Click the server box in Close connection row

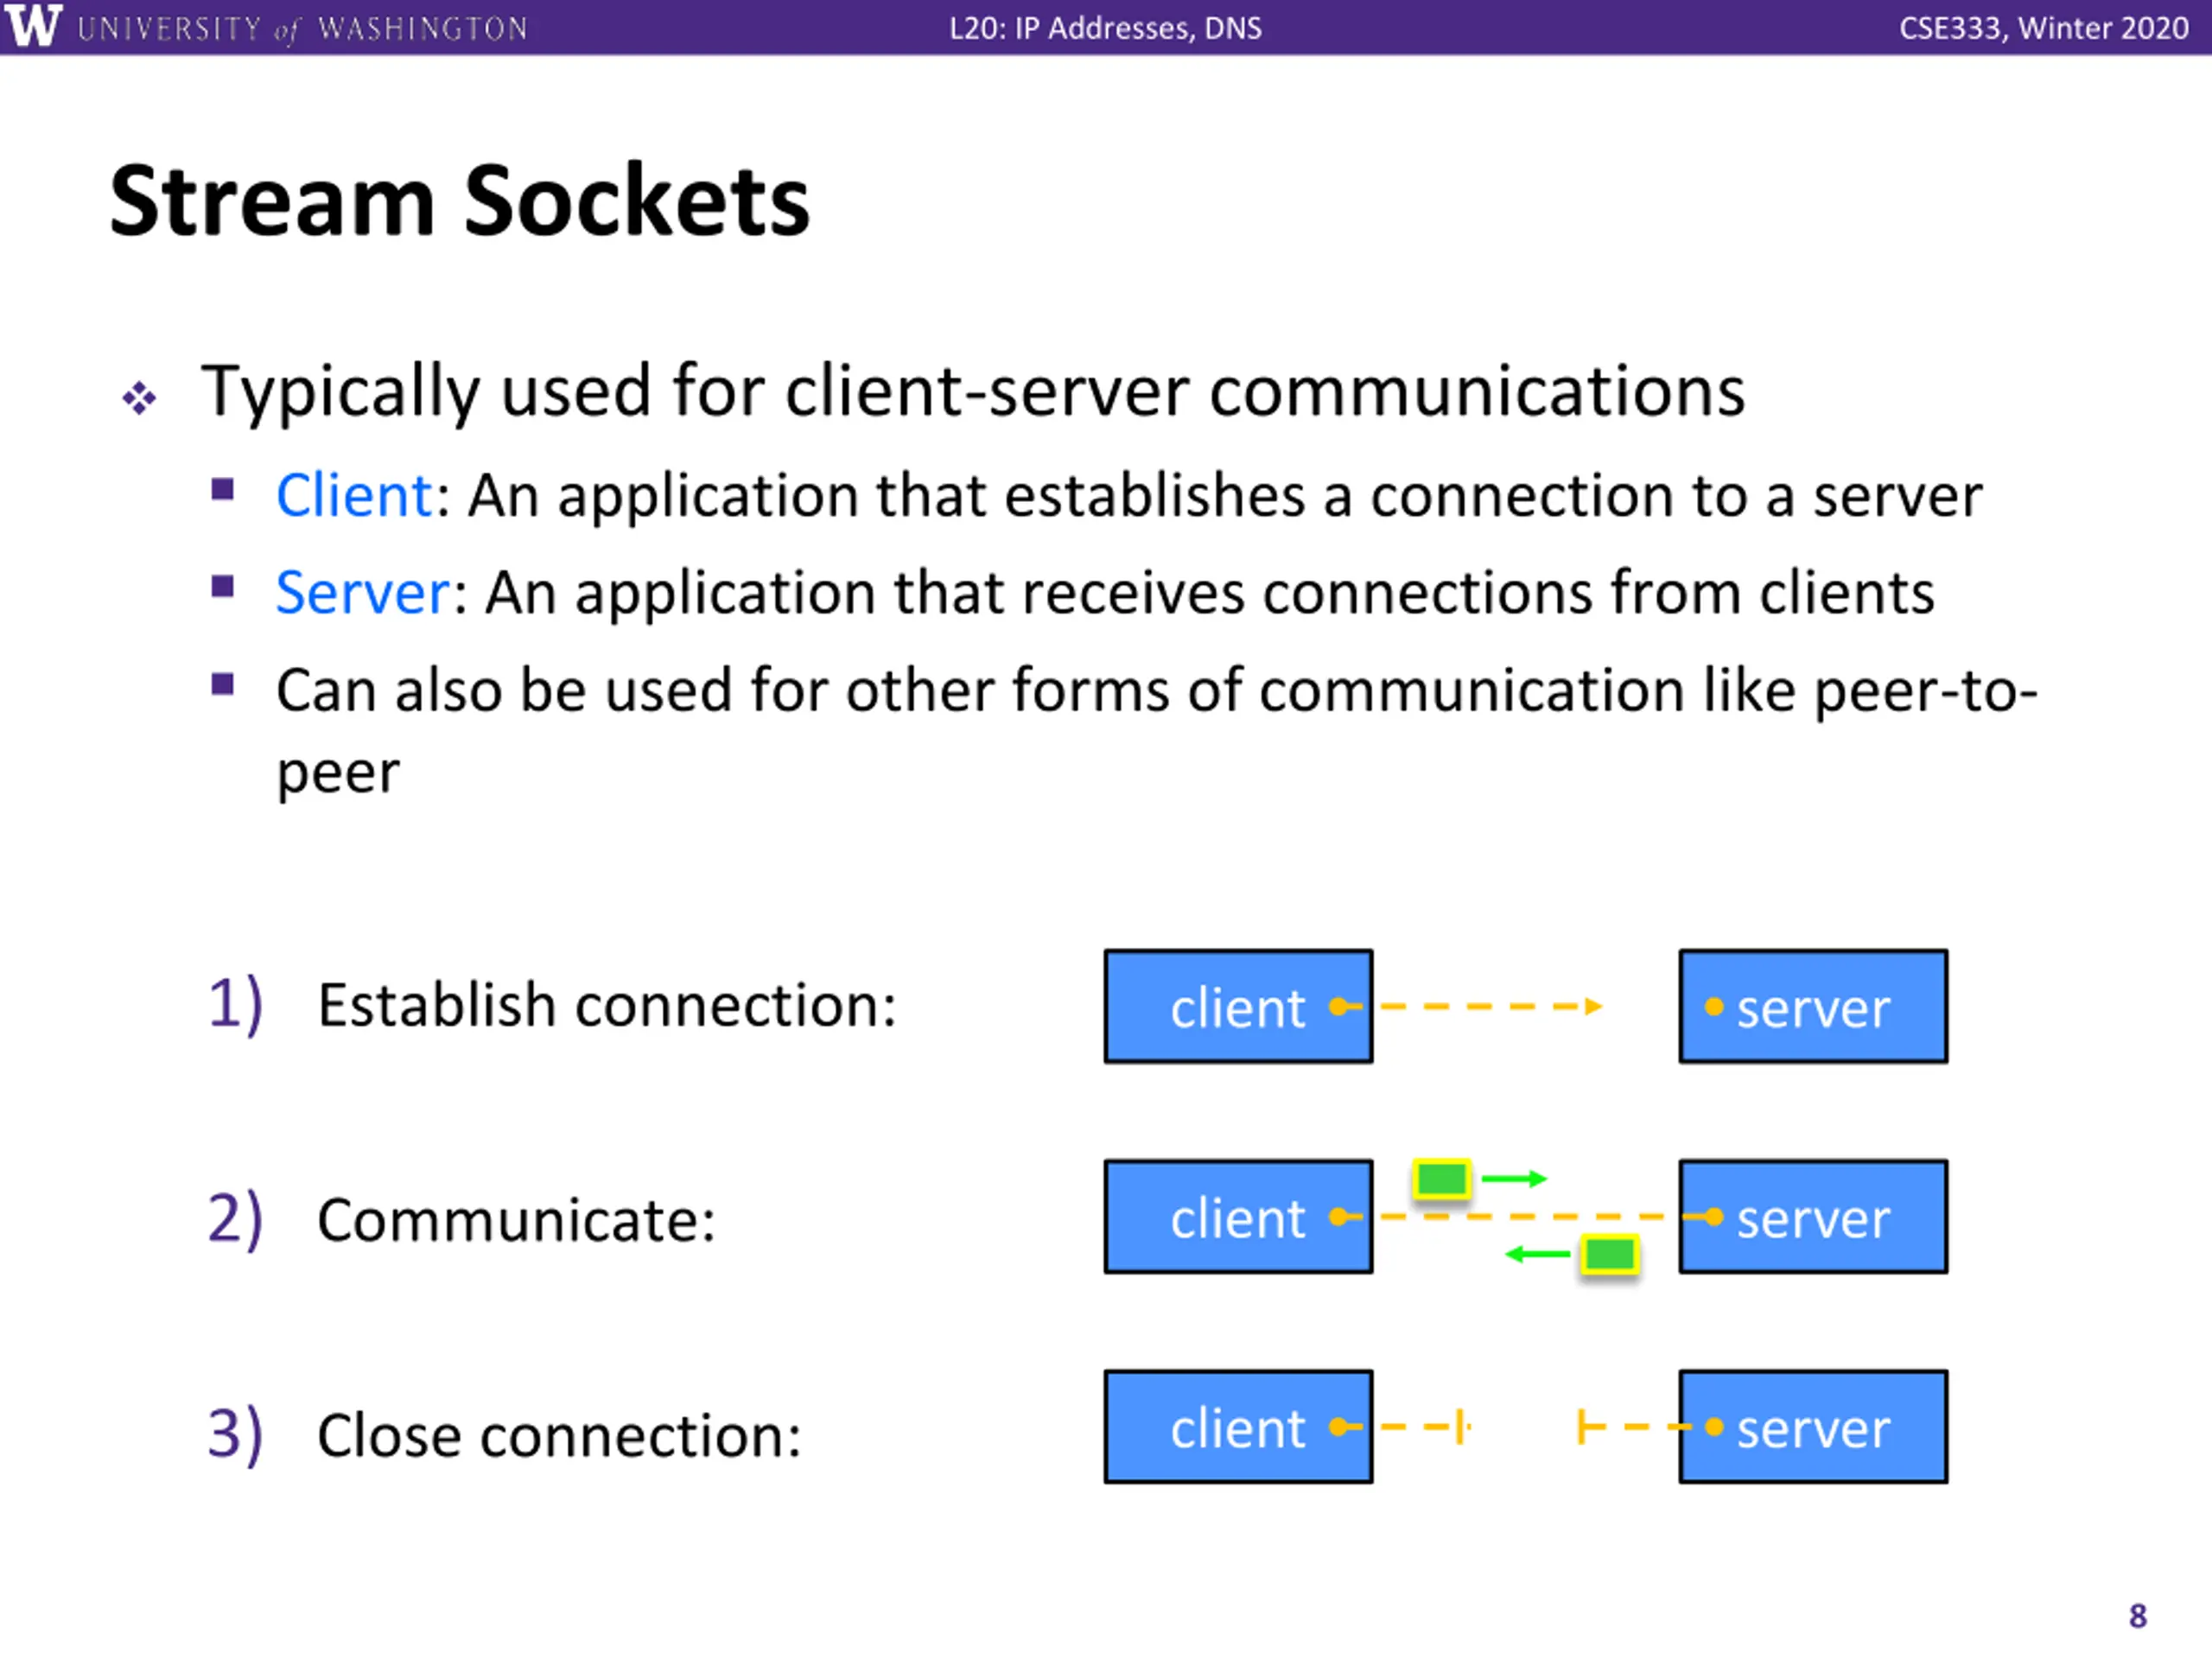[1813, 1427]
